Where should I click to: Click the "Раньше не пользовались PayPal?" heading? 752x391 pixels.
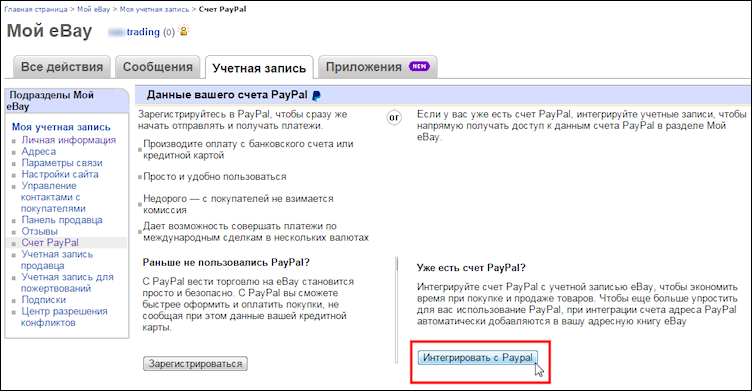tap(226, 262)
